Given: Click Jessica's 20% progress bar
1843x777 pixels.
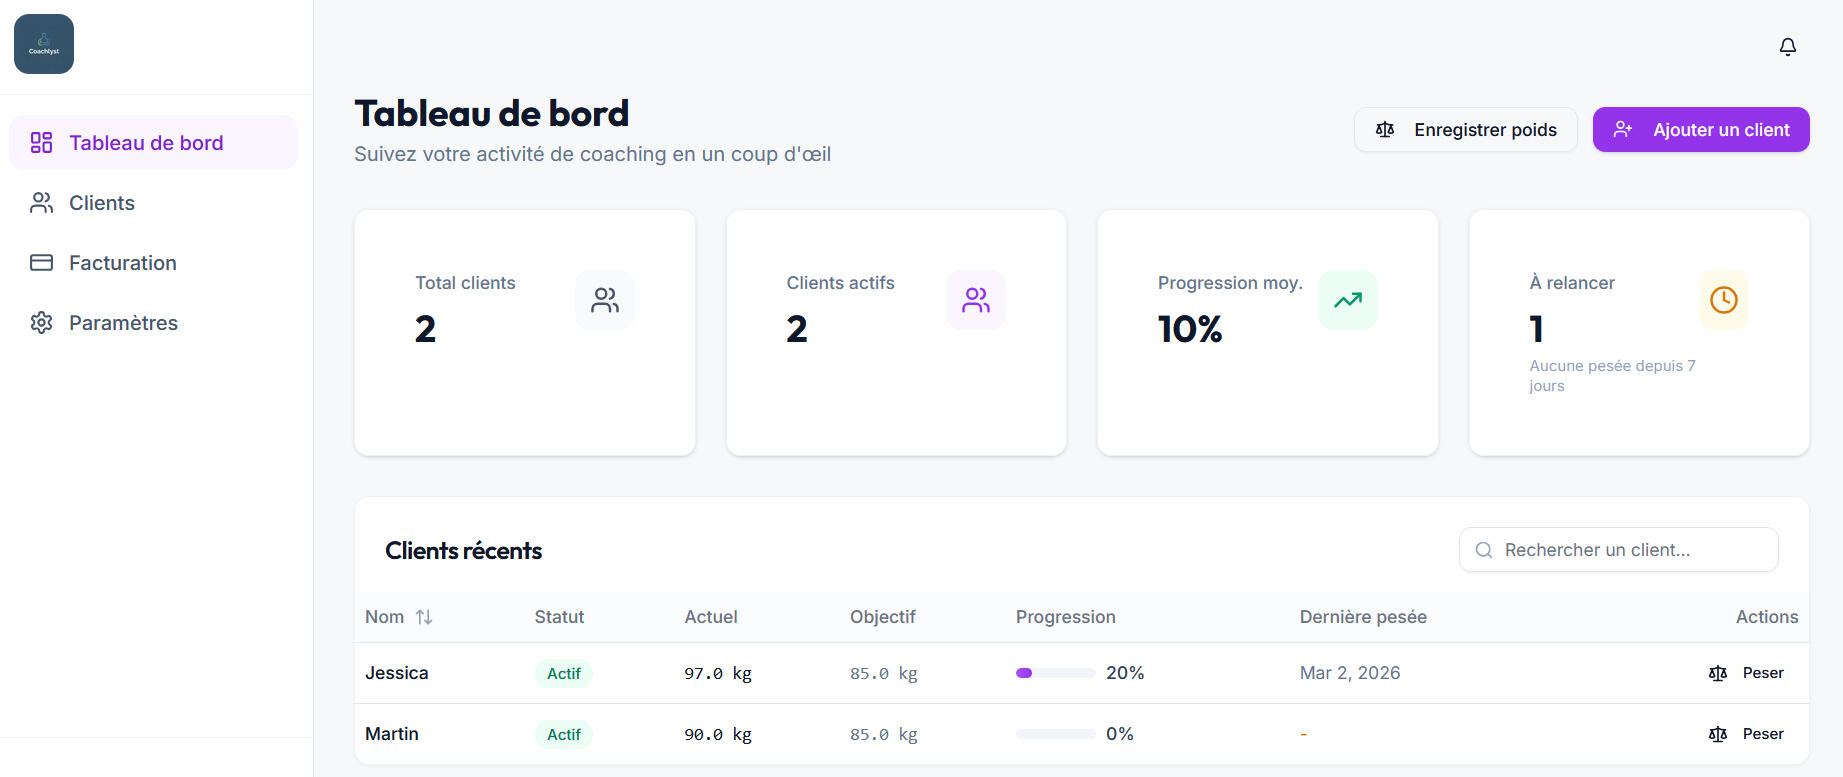Looking at the screenshot, I should 1055,673.
